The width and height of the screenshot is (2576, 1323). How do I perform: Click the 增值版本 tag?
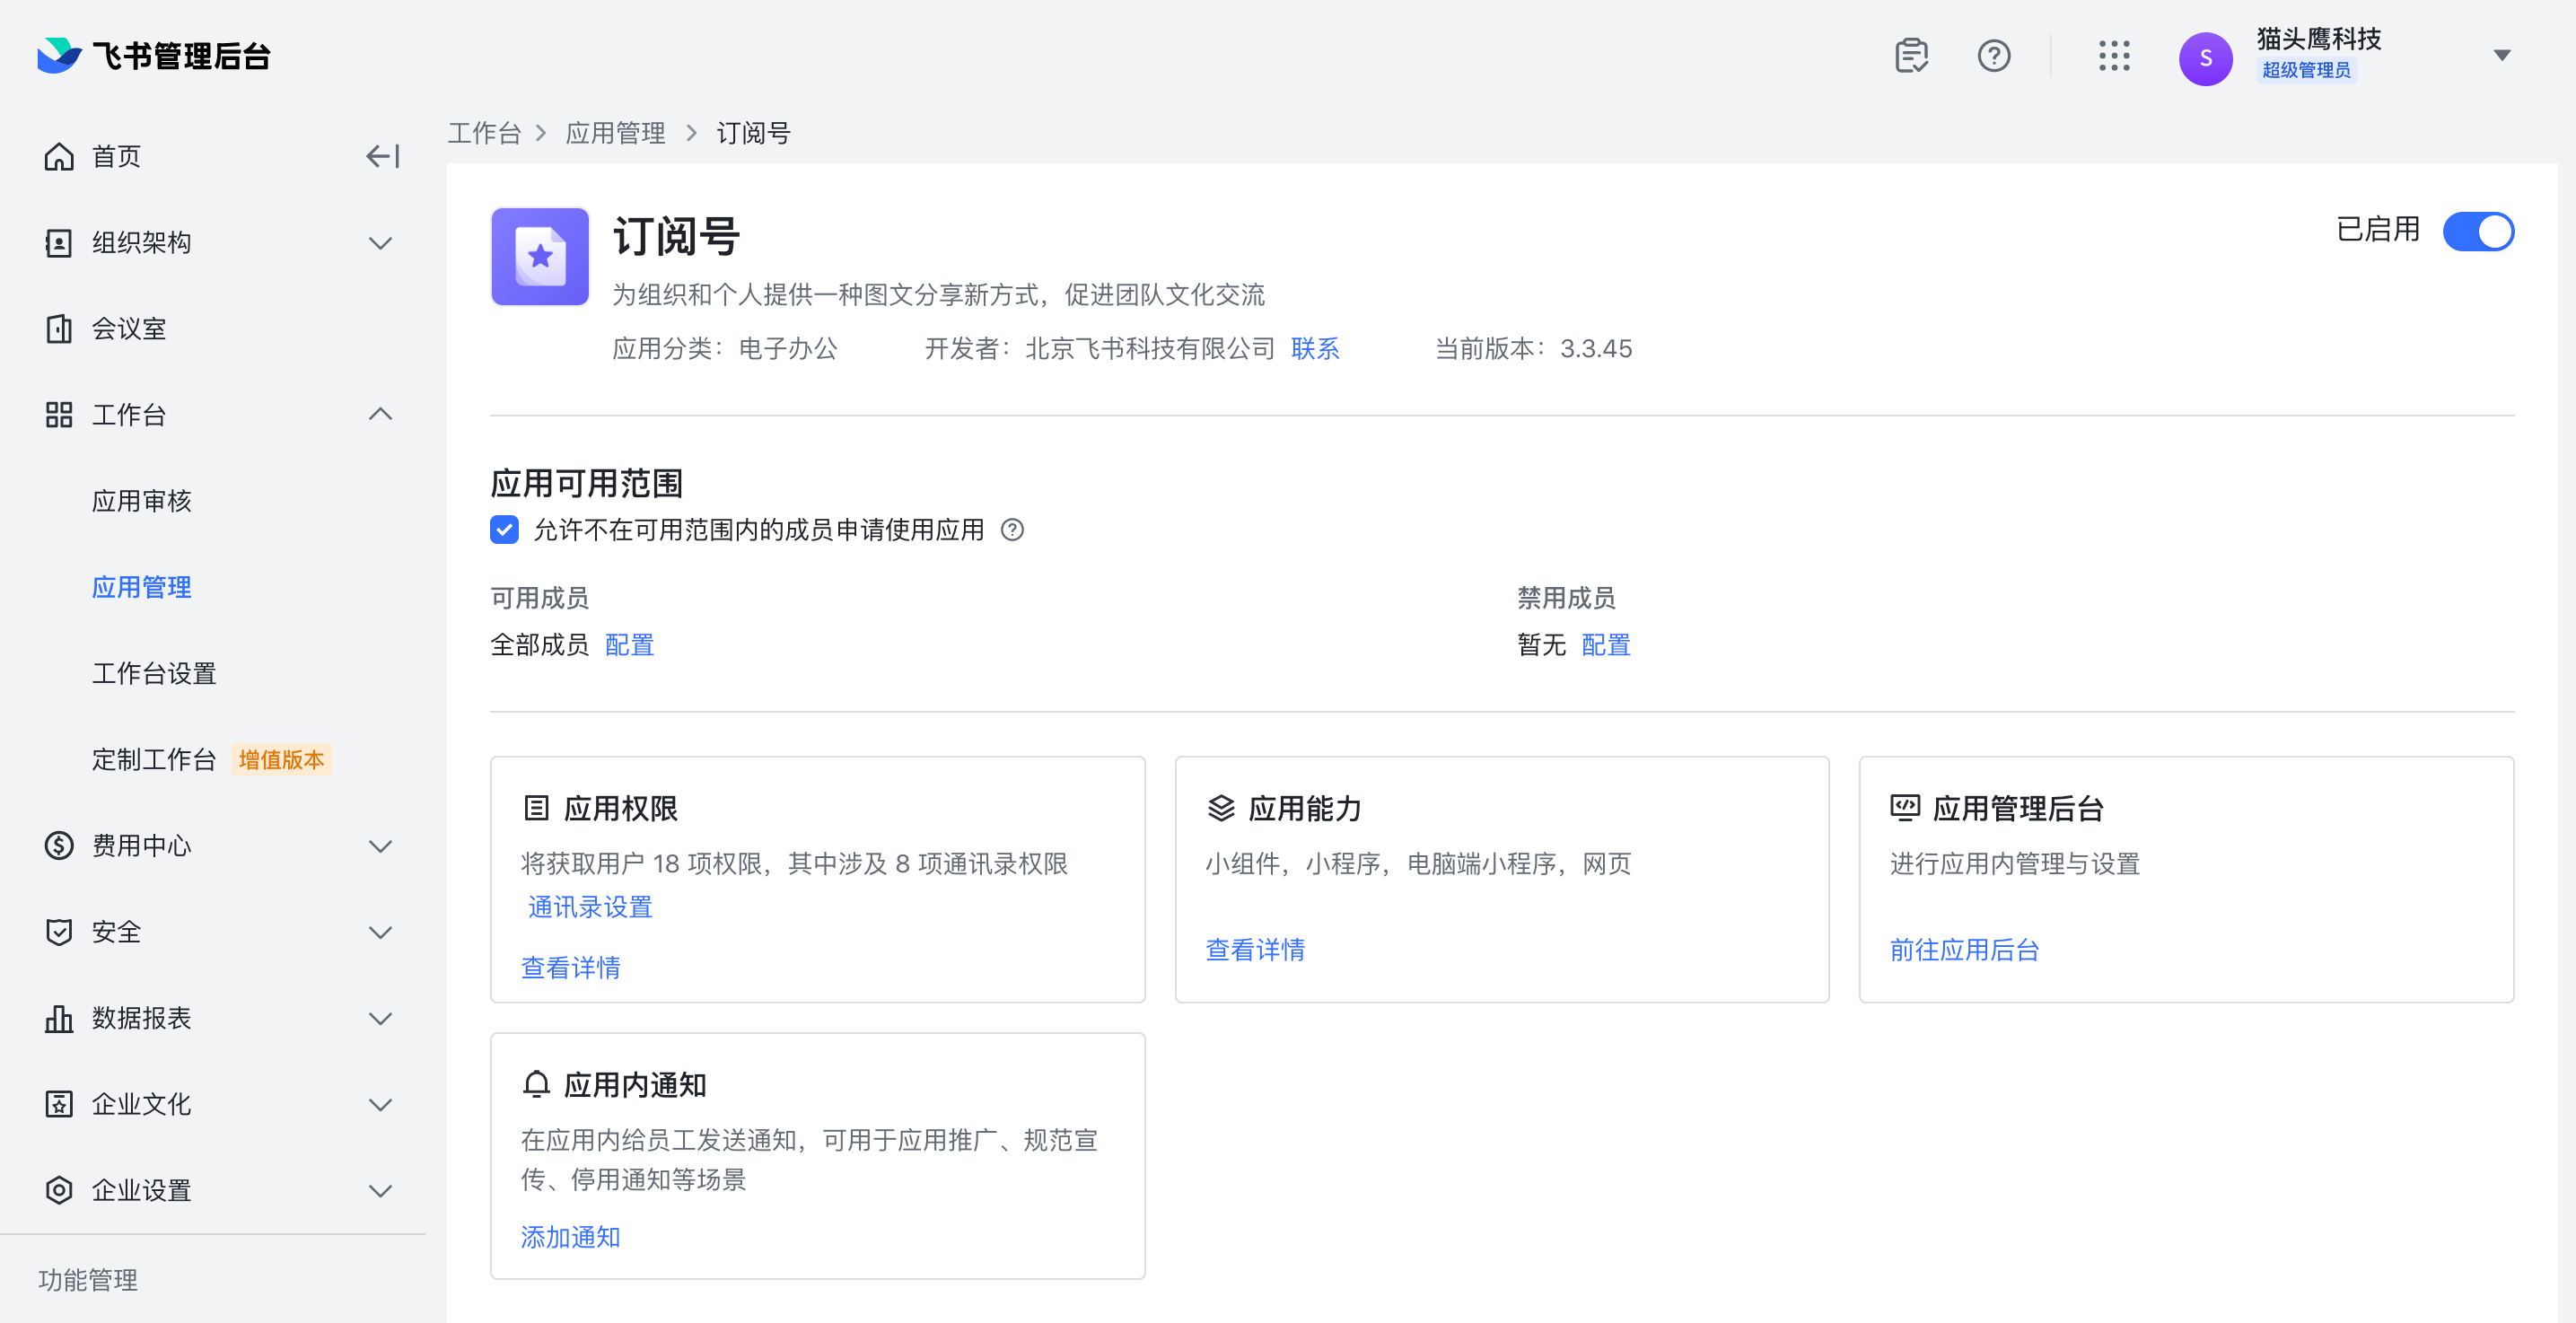(x=281, y=759)
